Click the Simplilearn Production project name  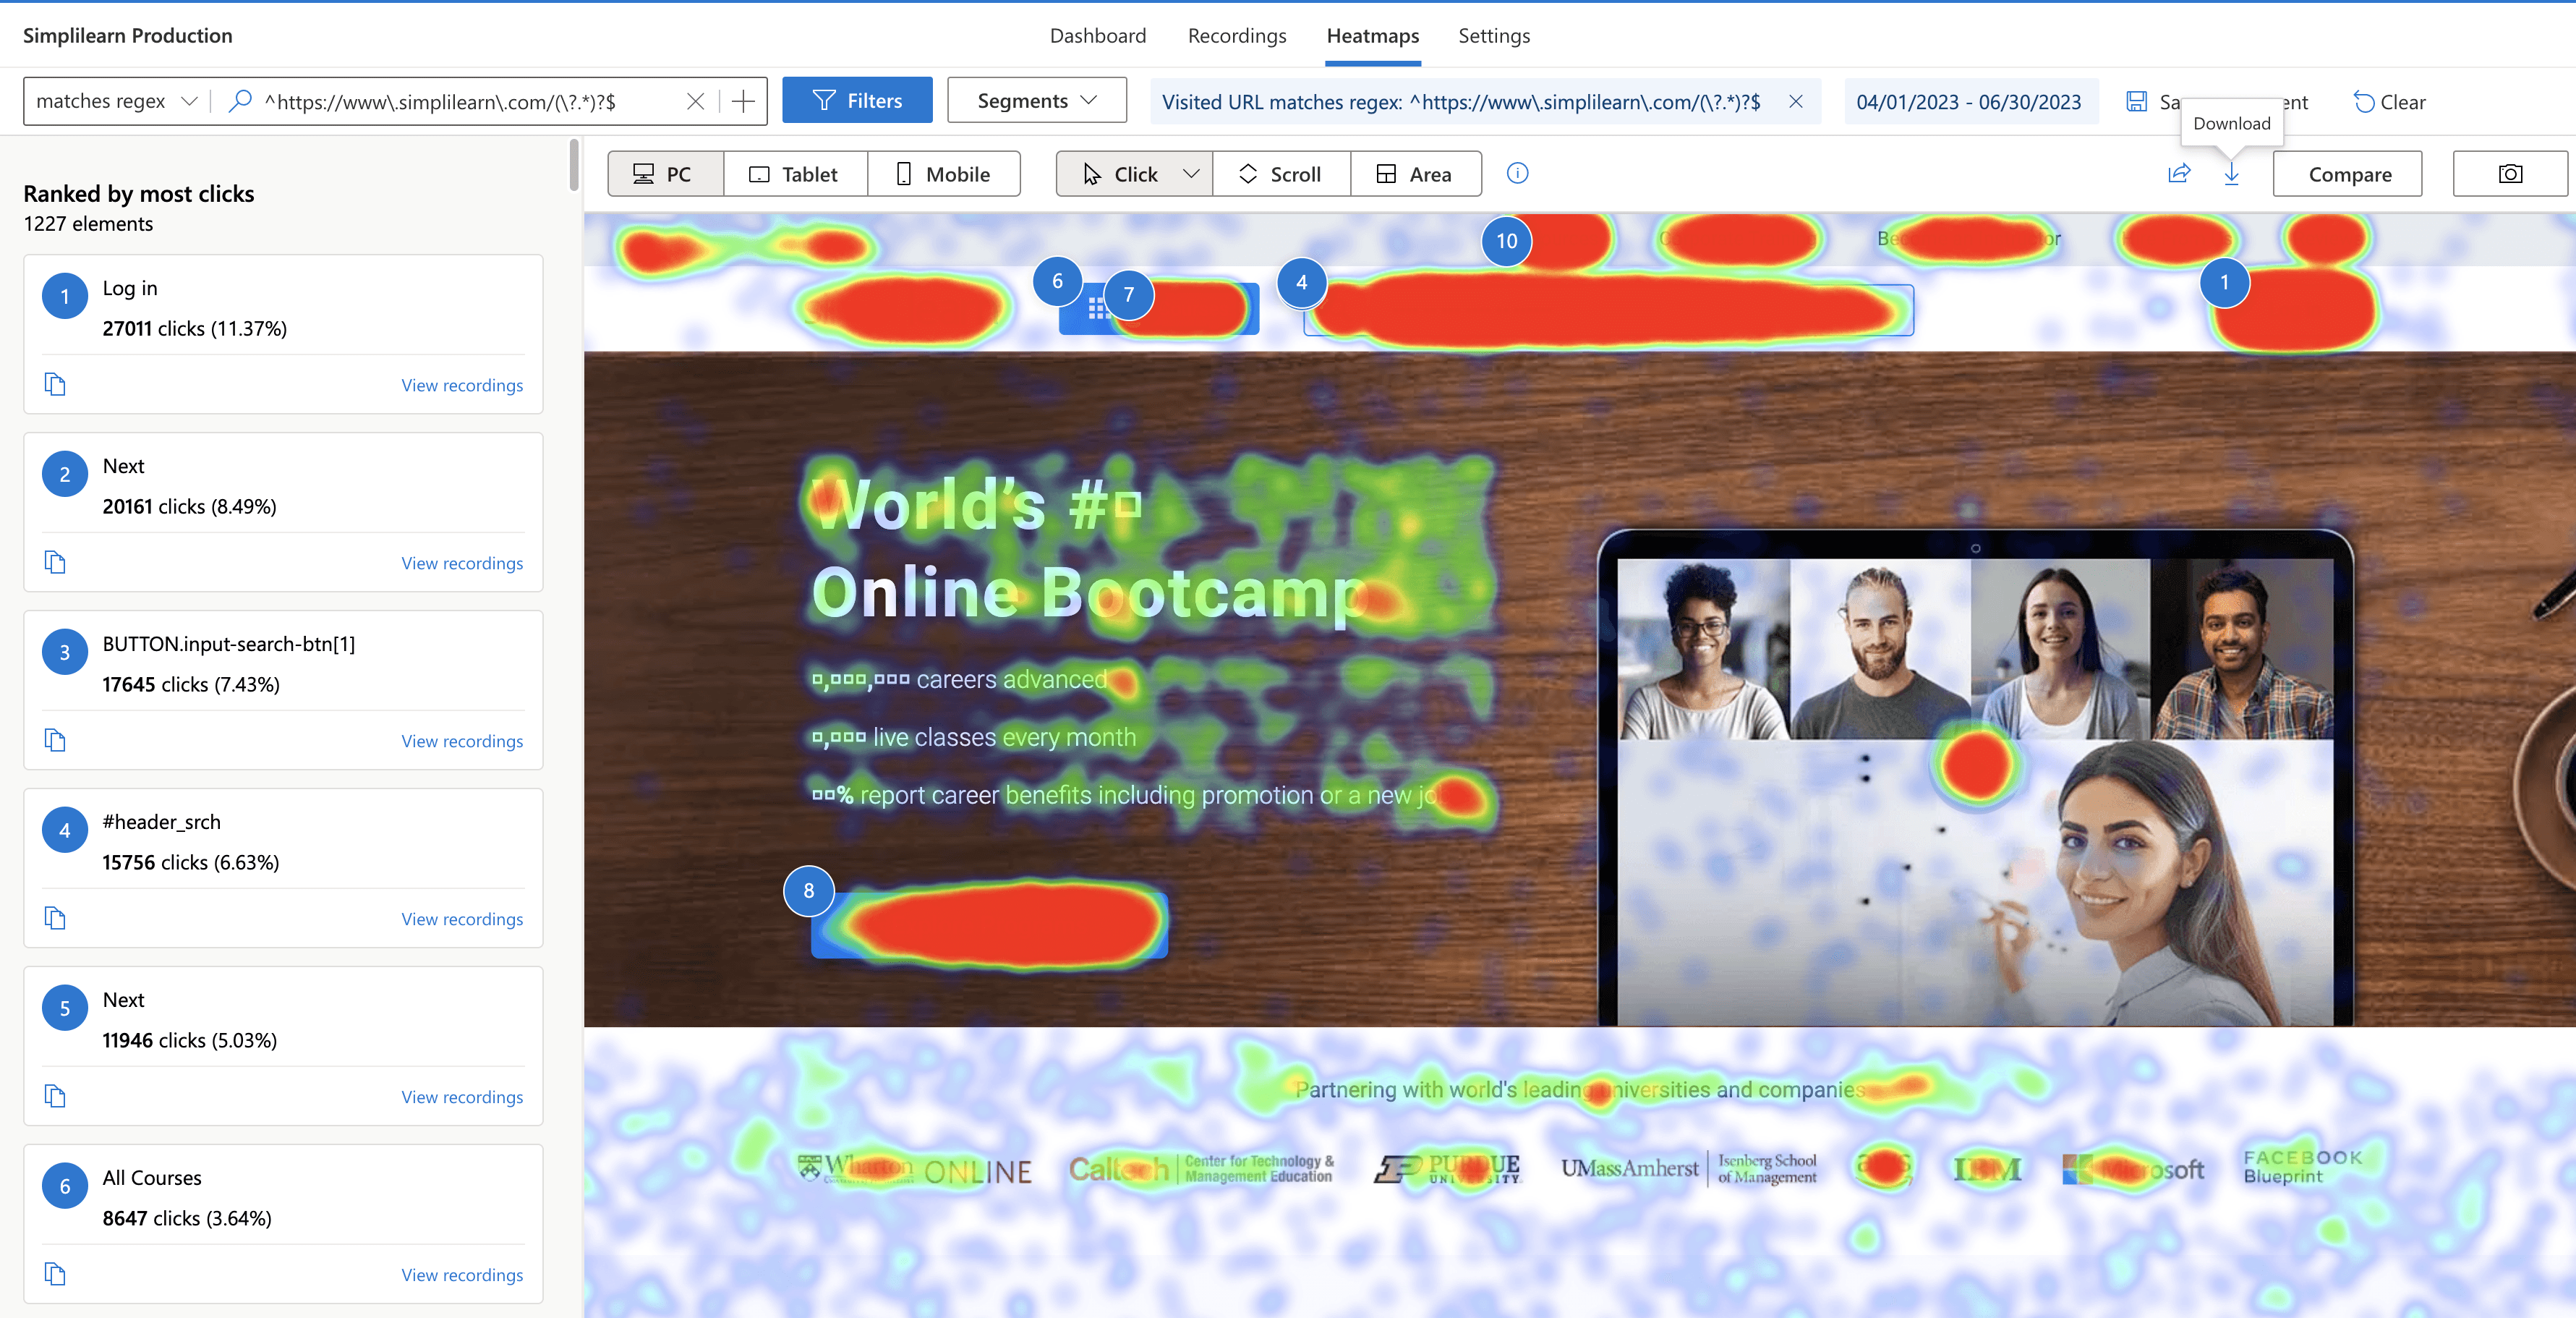pyautogui.click(x=128, y=36)
